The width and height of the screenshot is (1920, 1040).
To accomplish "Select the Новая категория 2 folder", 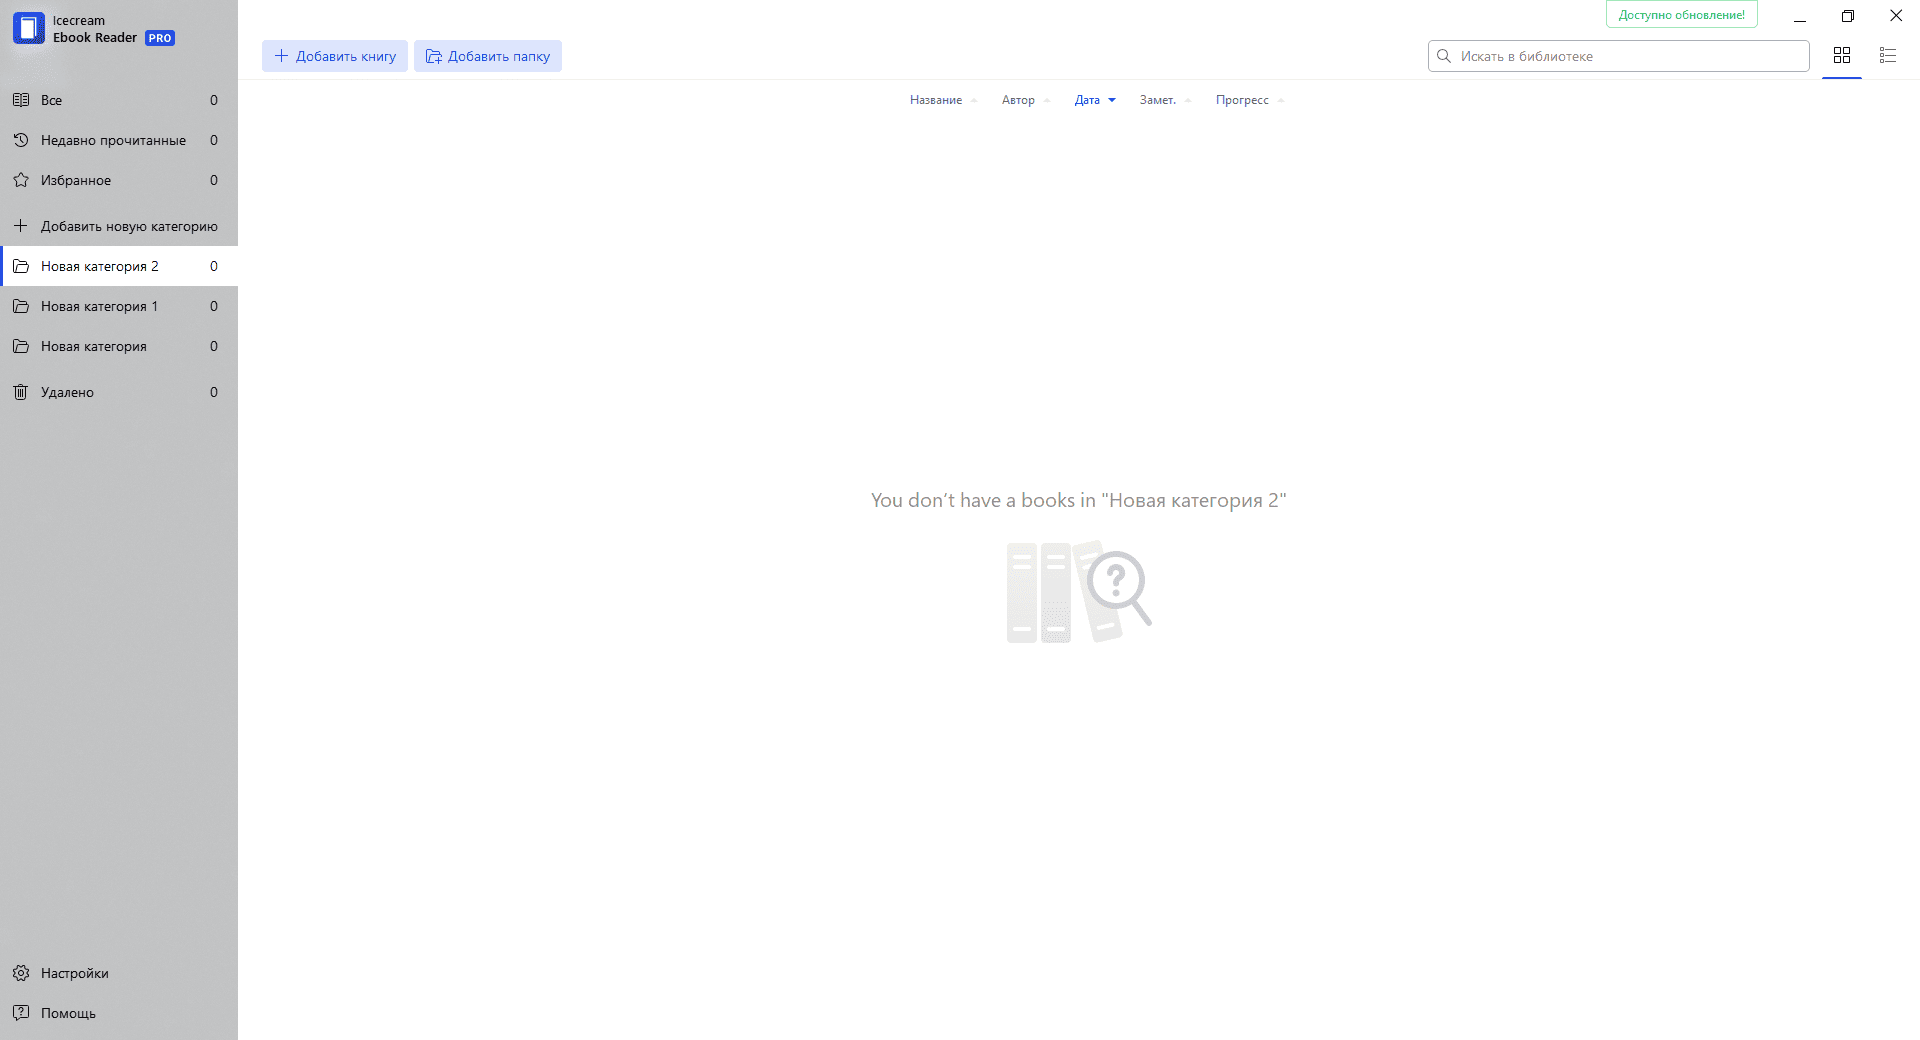I will coord(99,266).
